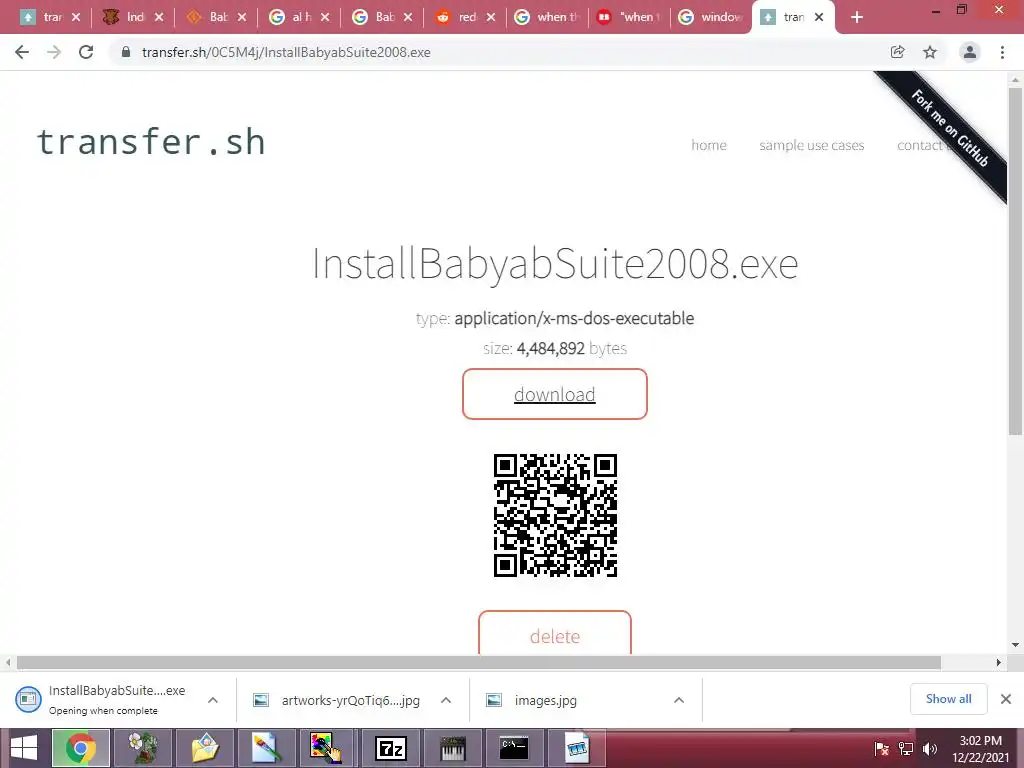The width and height of the screenshot is (1024, 768).
Task: View site info via padlock icon
Action: [126, 52]
